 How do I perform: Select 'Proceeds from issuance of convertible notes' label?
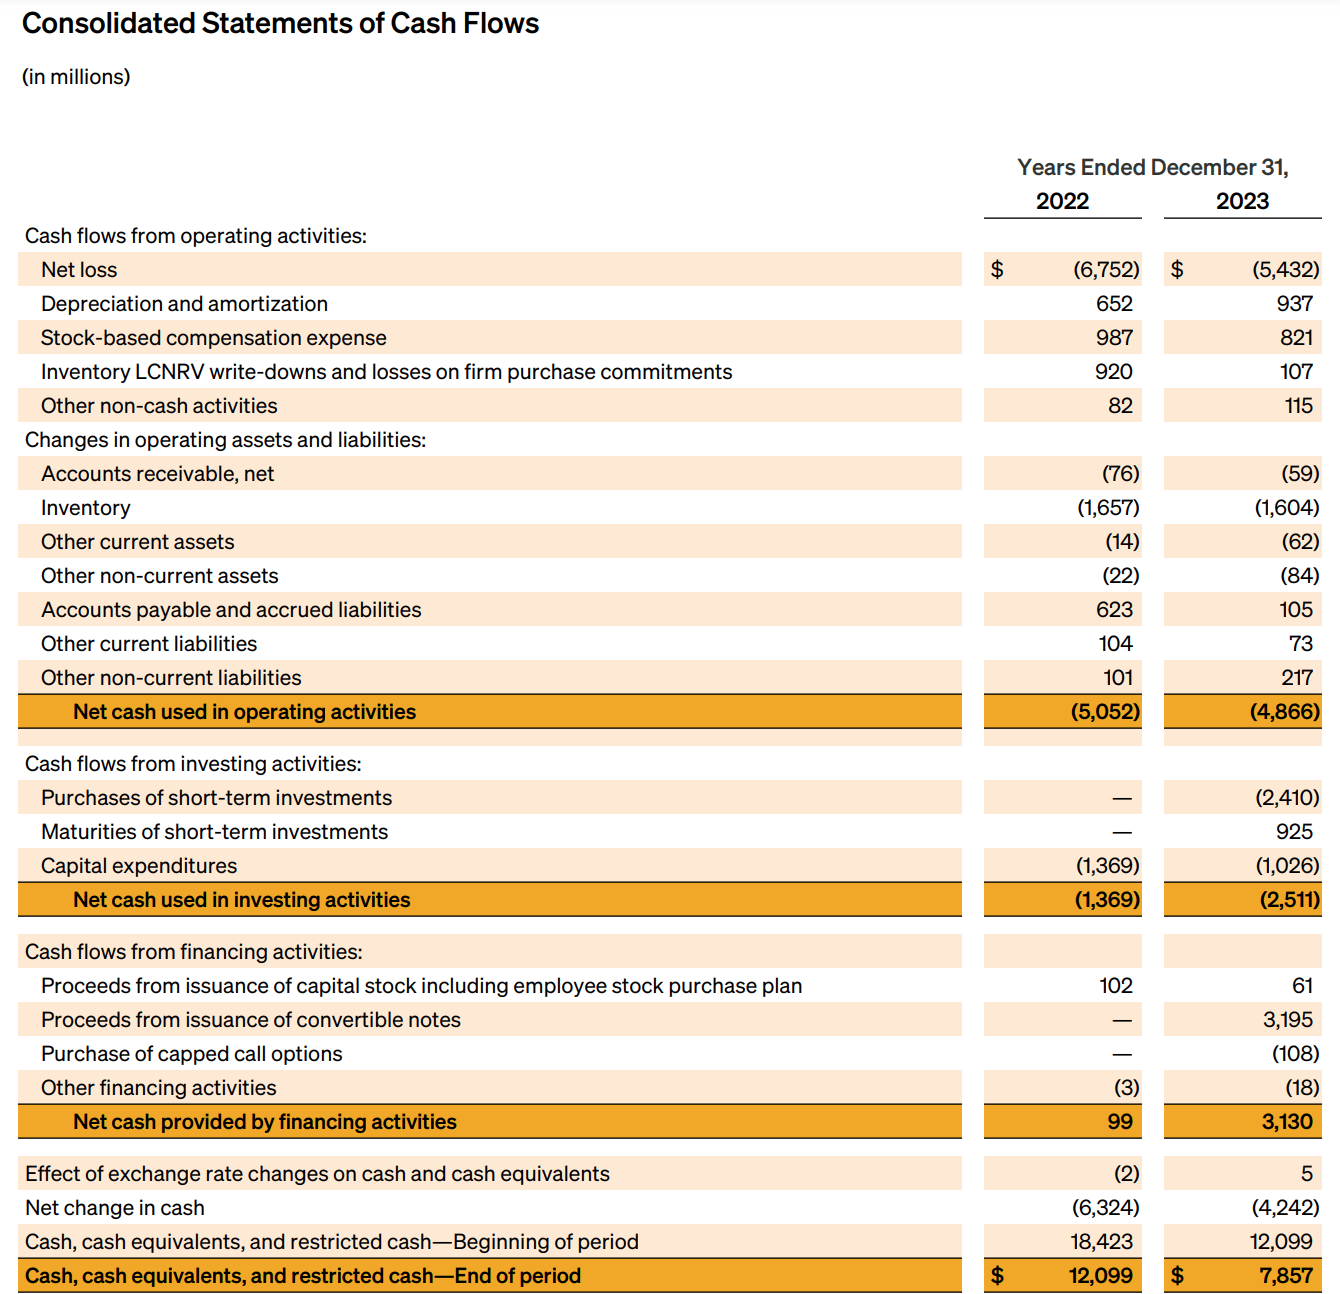pos(251,1020)
